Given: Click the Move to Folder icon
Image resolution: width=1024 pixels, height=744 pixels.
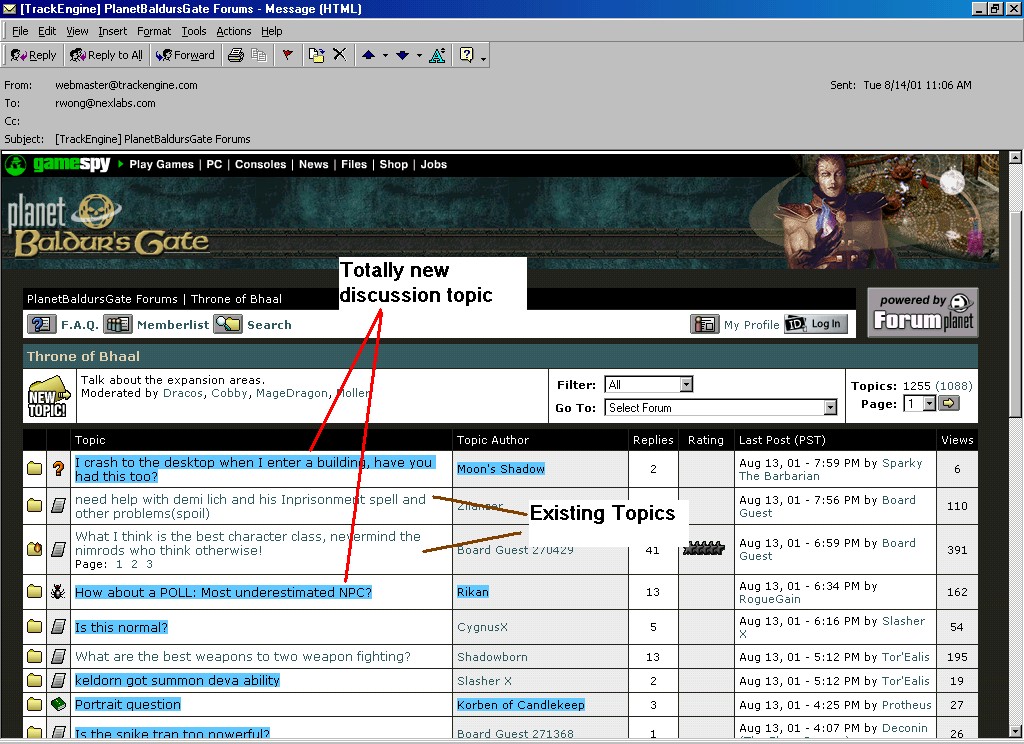Looking at the screenshot, I should click(x=317, y=56).
